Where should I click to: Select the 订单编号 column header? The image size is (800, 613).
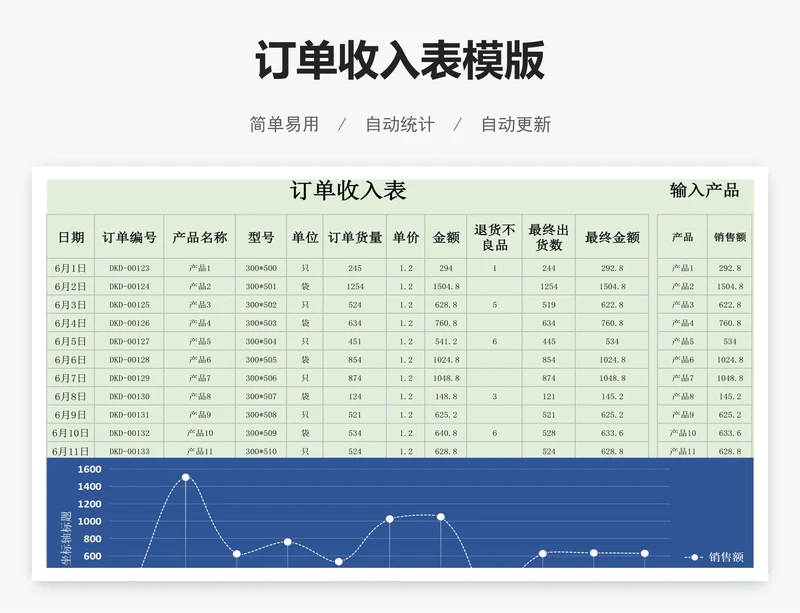coord(129,237)
